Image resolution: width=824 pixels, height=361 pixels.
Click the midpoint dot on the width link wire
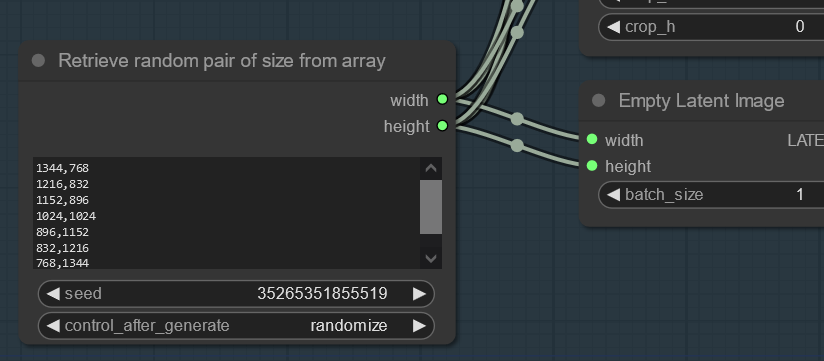click(517, 119)
